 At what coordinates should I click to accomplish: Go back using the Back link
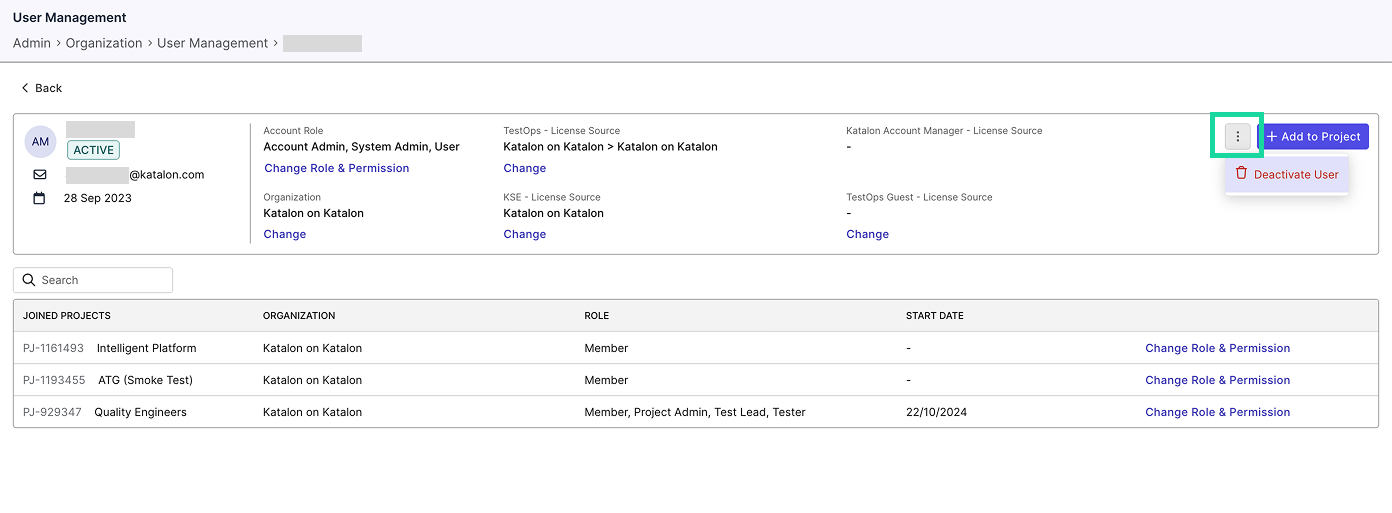[x=42, y=88]
